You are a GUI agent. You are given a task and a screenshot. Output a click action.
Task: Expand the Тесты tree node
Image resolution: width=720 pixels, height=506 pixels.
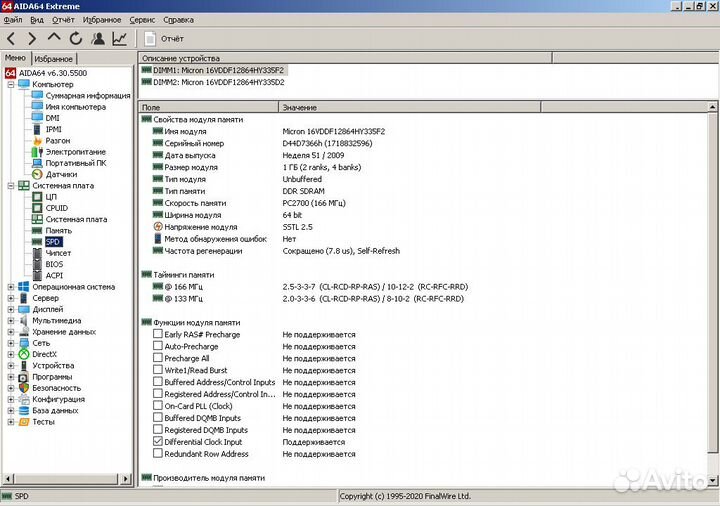tap(11, 422)
